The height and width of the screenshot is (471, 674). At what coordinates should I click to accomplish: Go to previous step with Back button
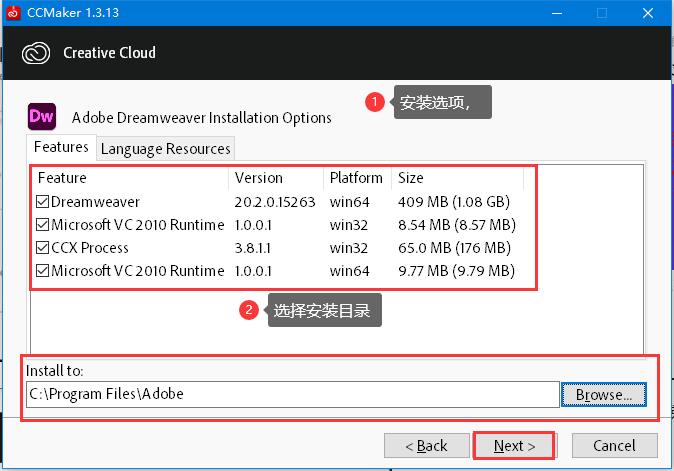(x=426, y=446)
